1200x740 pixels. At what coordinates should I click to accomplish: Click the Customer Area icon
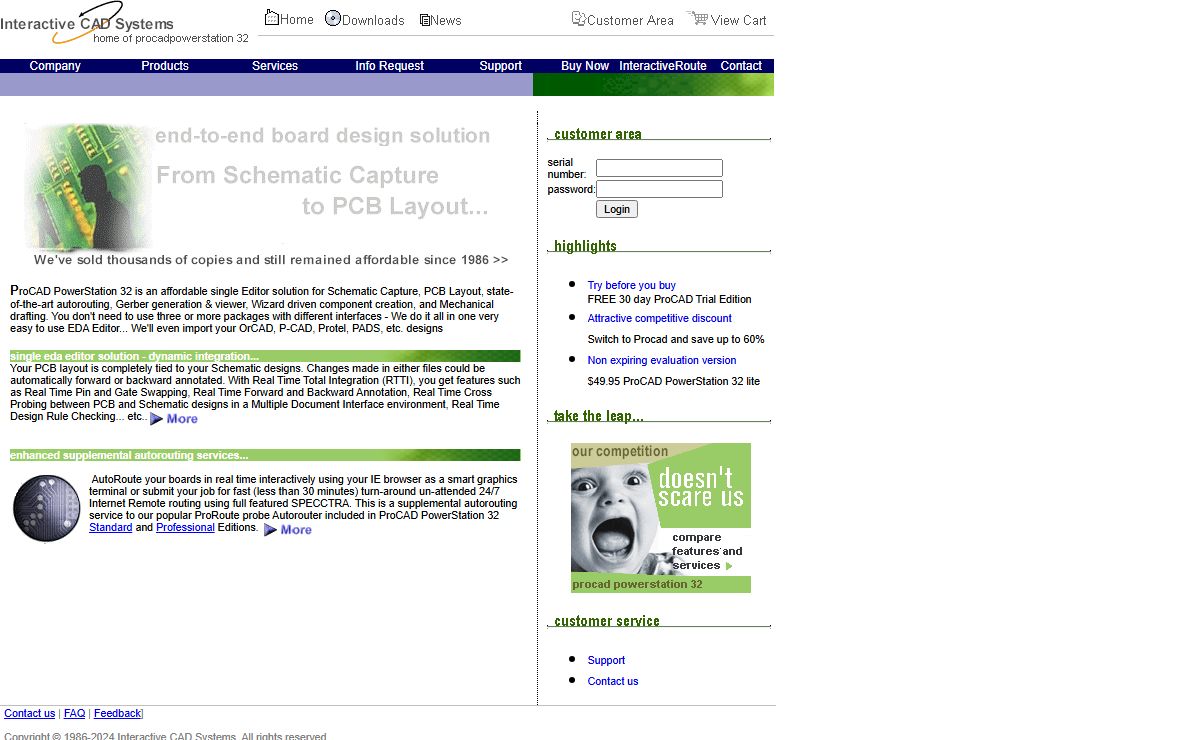coord(578,18)
